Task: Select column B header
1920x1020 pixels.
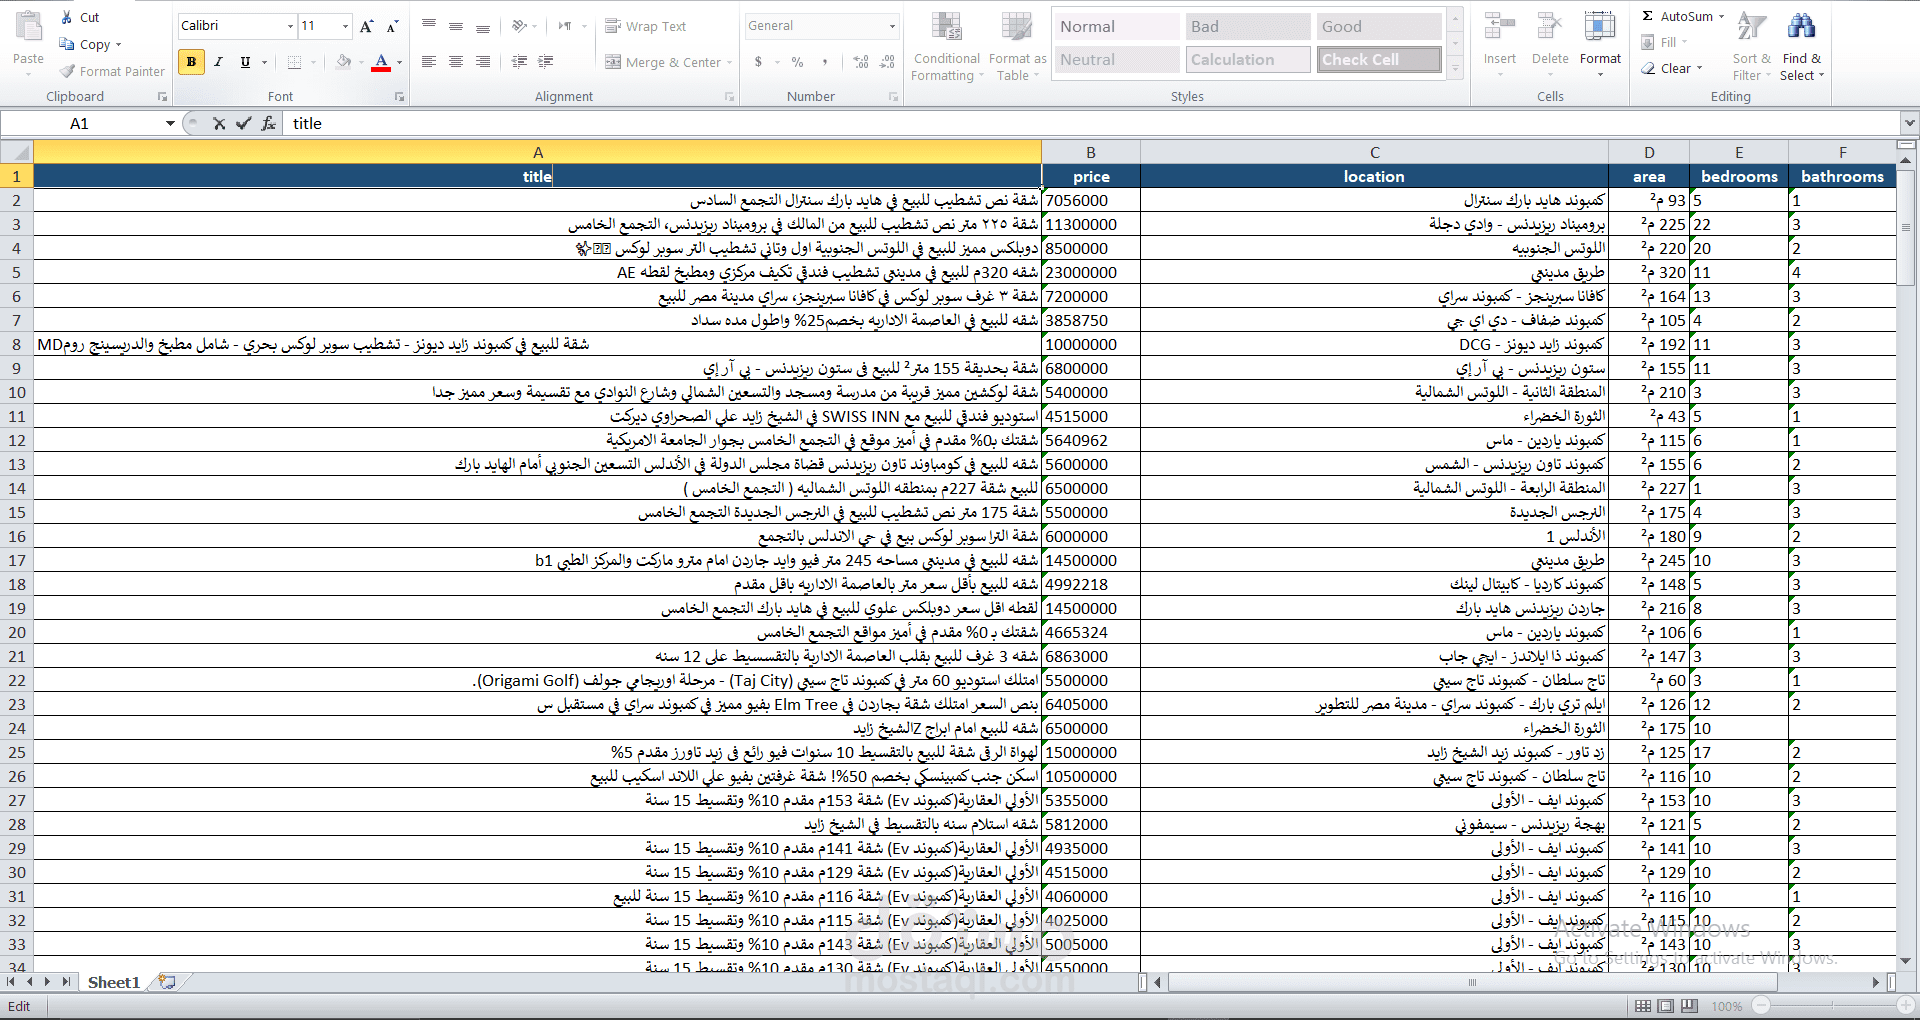Action: coord(1090,152)
